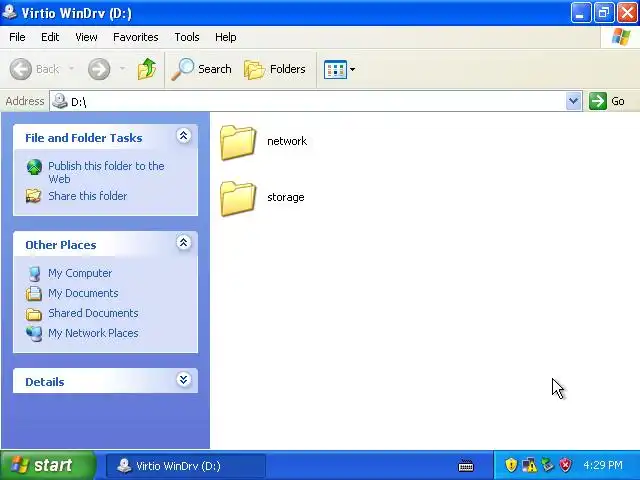Go up one folder level

click(x=147, y=69)
